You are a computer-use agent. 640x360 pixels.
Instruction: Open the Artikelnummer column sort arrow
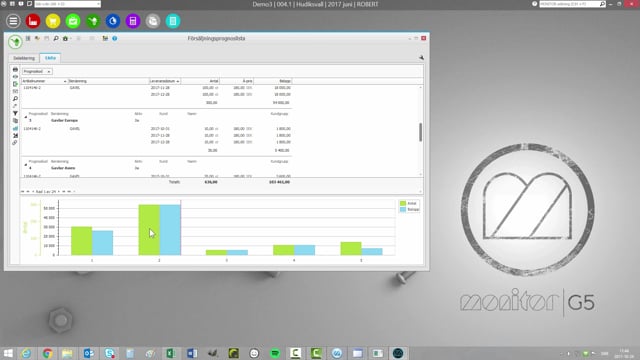(x=65, y=81)
